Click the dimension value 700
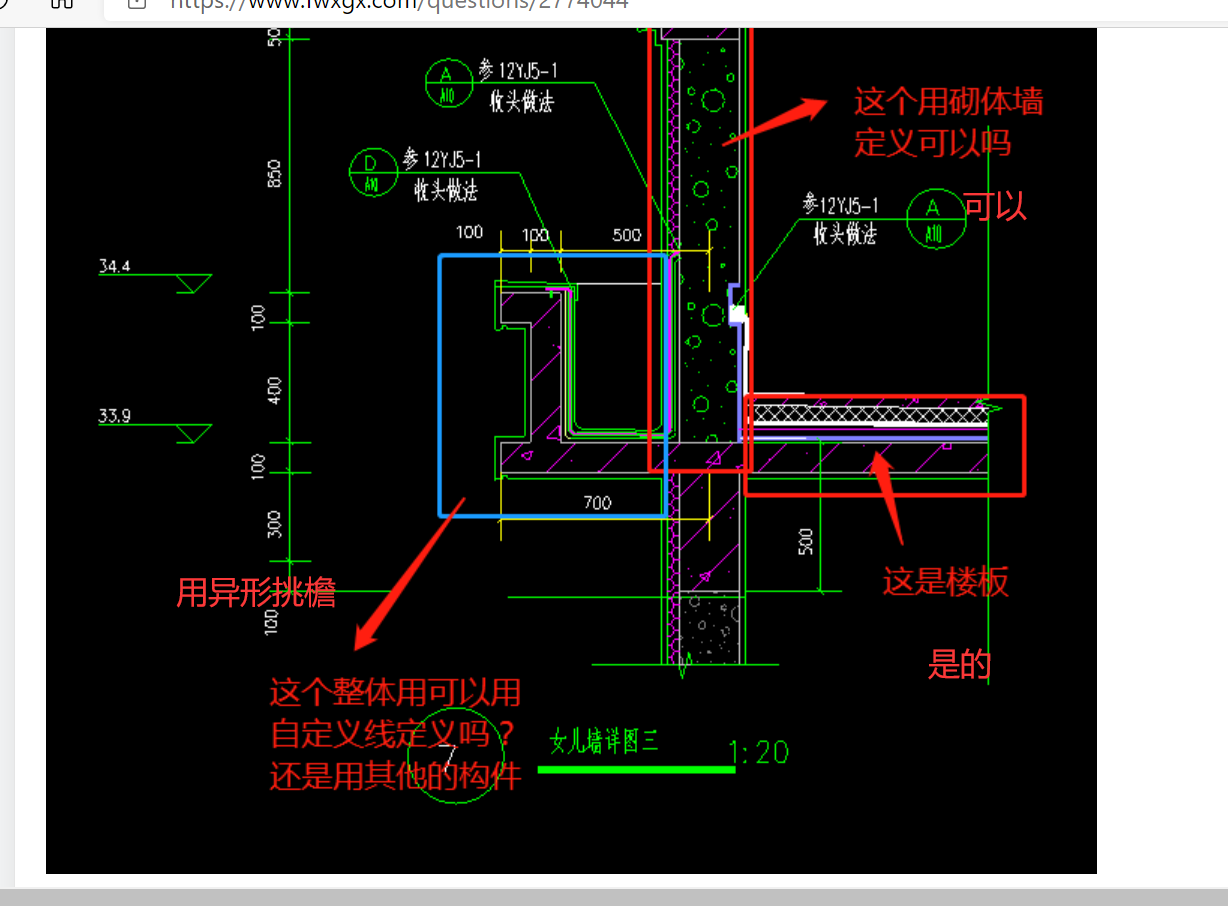 597,503
